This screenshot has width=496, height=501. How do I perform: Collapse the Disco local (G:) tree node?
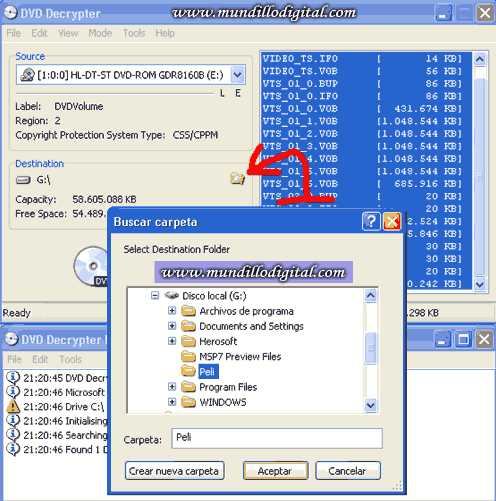(x=155, y=295)
